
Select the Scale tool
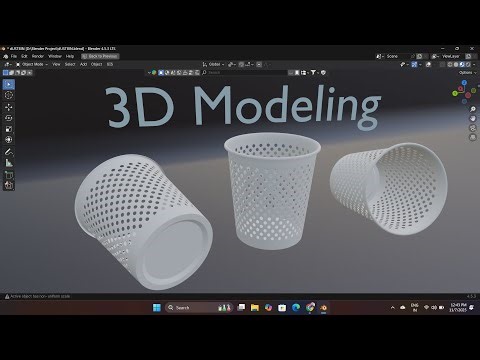9,129
